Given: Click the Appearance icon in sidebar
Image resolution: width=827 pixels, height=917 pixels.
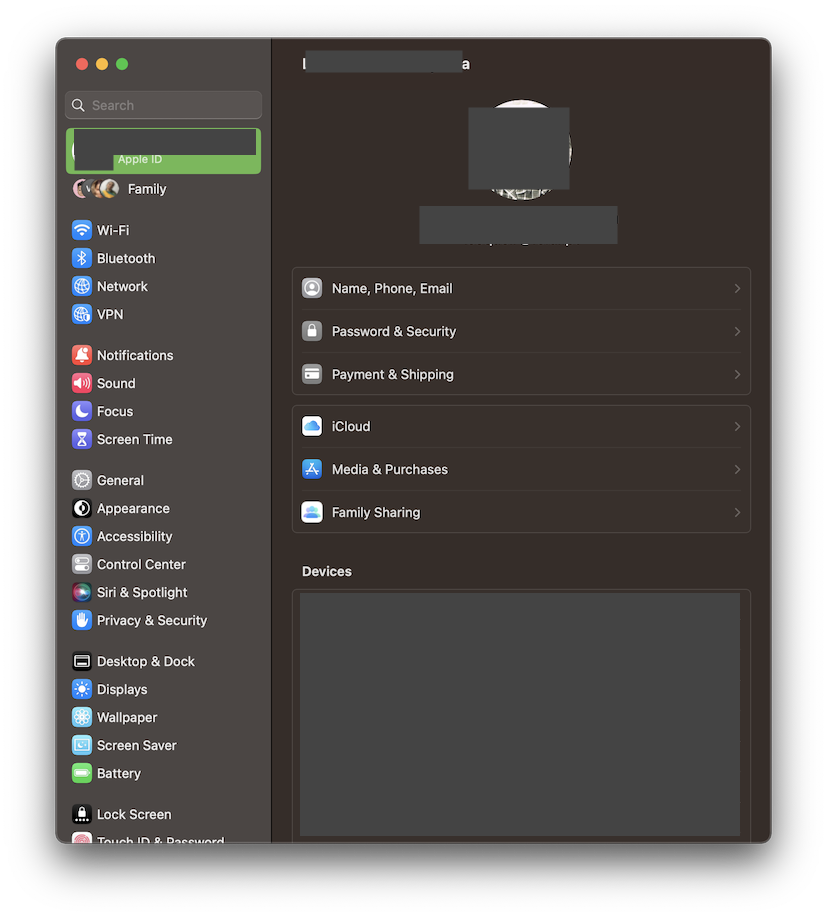Looking at the screenshot, I should click(82, 508).
